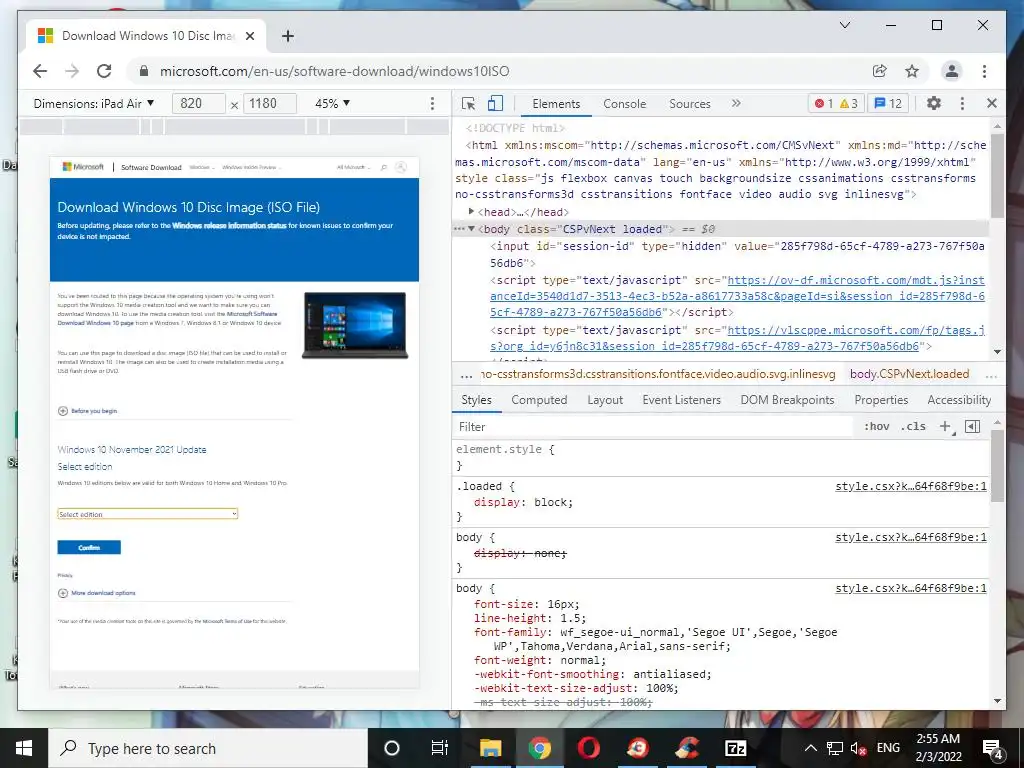Open the Computed tab
Screen dimensions: 1024x768
[x=539, y=400]
